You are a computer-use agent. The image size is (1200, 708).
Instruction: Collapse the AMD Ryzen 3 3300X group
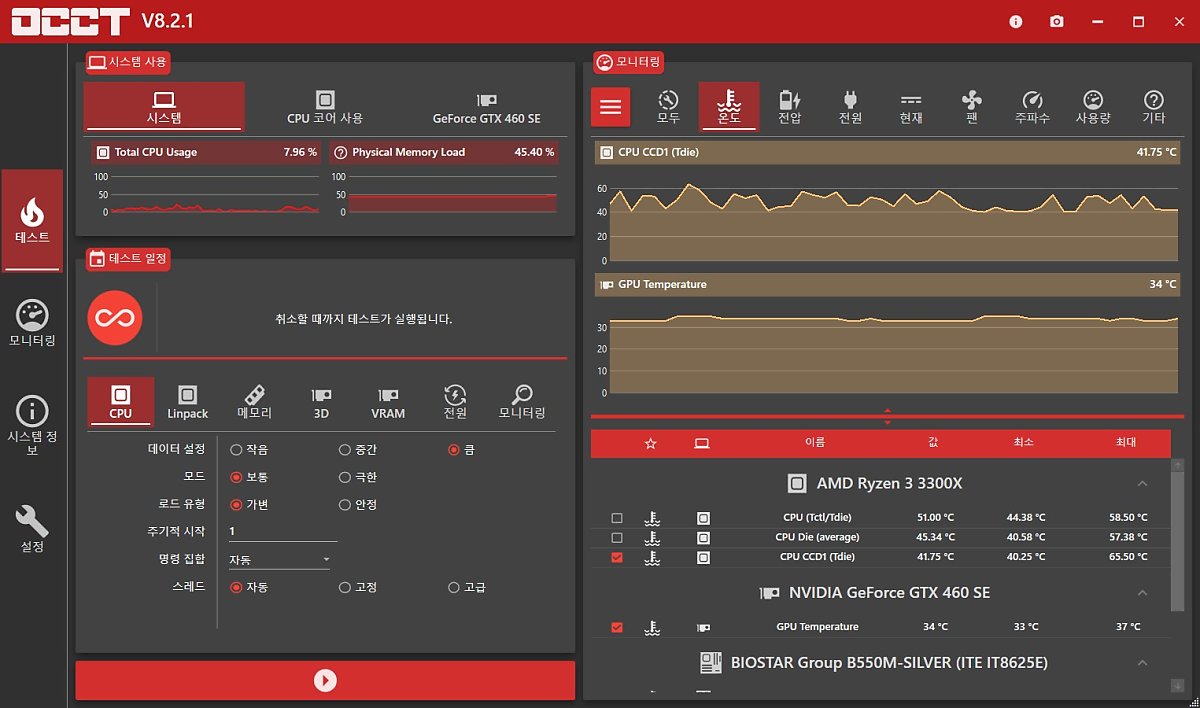click(1143, 484)
